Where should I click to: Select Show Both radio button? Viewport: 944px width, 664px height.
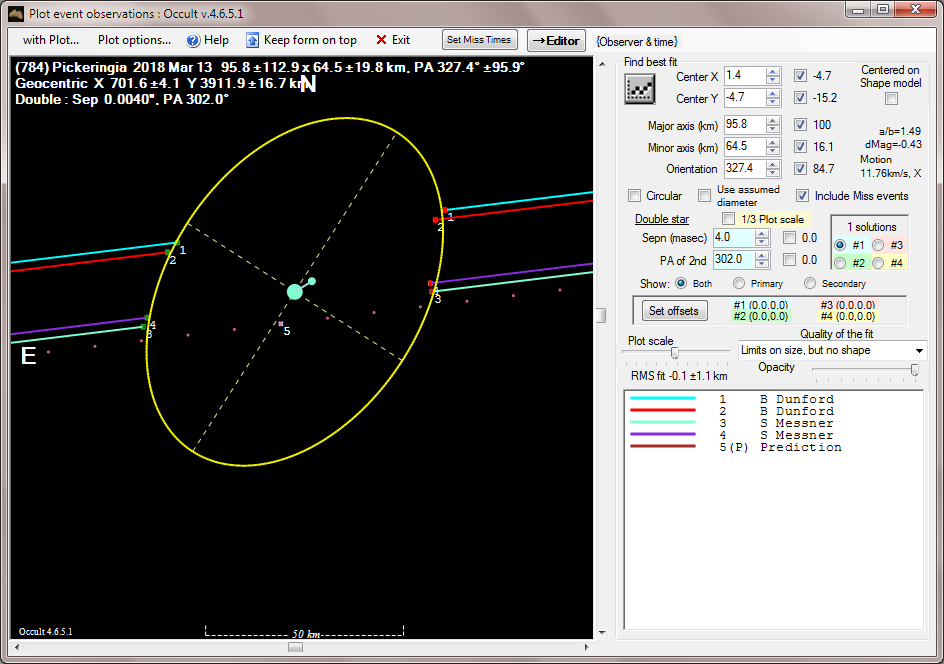tap(681, 283)
